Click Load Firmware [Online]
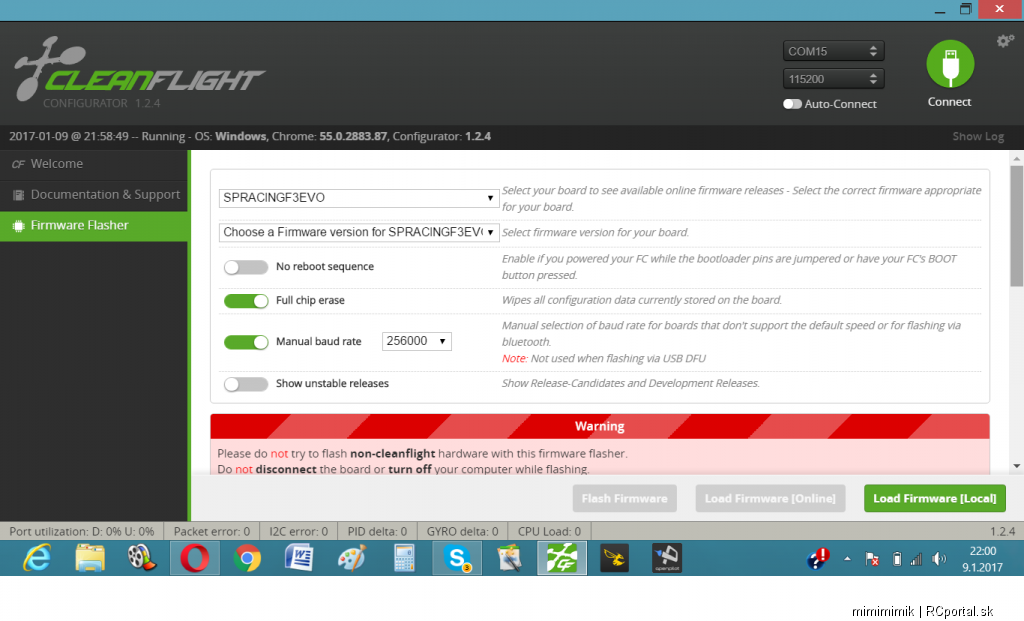 click(x=770, y=498)
